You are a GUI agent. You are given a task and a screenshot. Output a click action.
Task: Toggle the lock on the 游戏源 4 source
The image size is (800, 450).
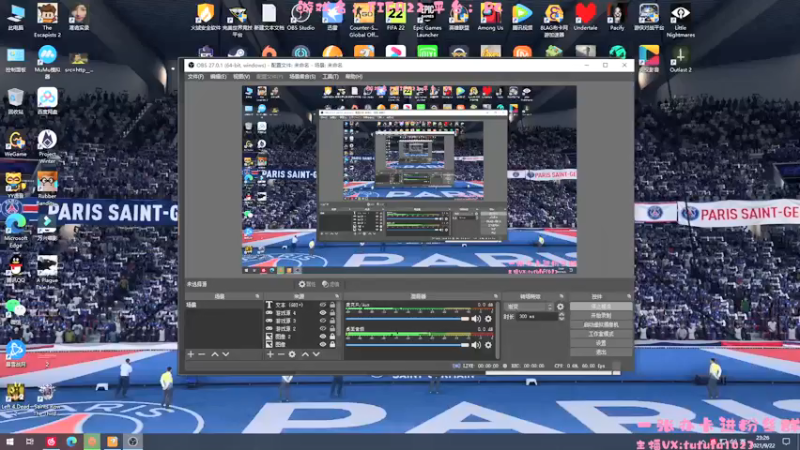point(332,313)
